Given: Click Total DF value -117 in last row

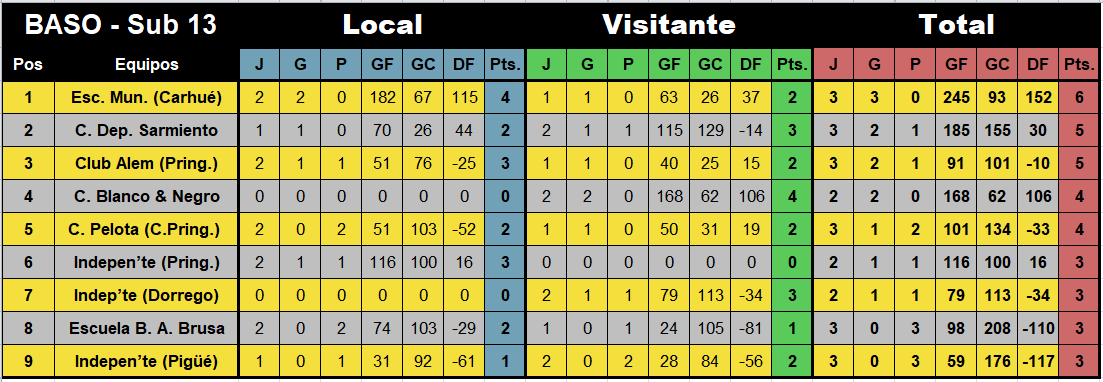Looking at the screenshot, I should (1038, 362).
